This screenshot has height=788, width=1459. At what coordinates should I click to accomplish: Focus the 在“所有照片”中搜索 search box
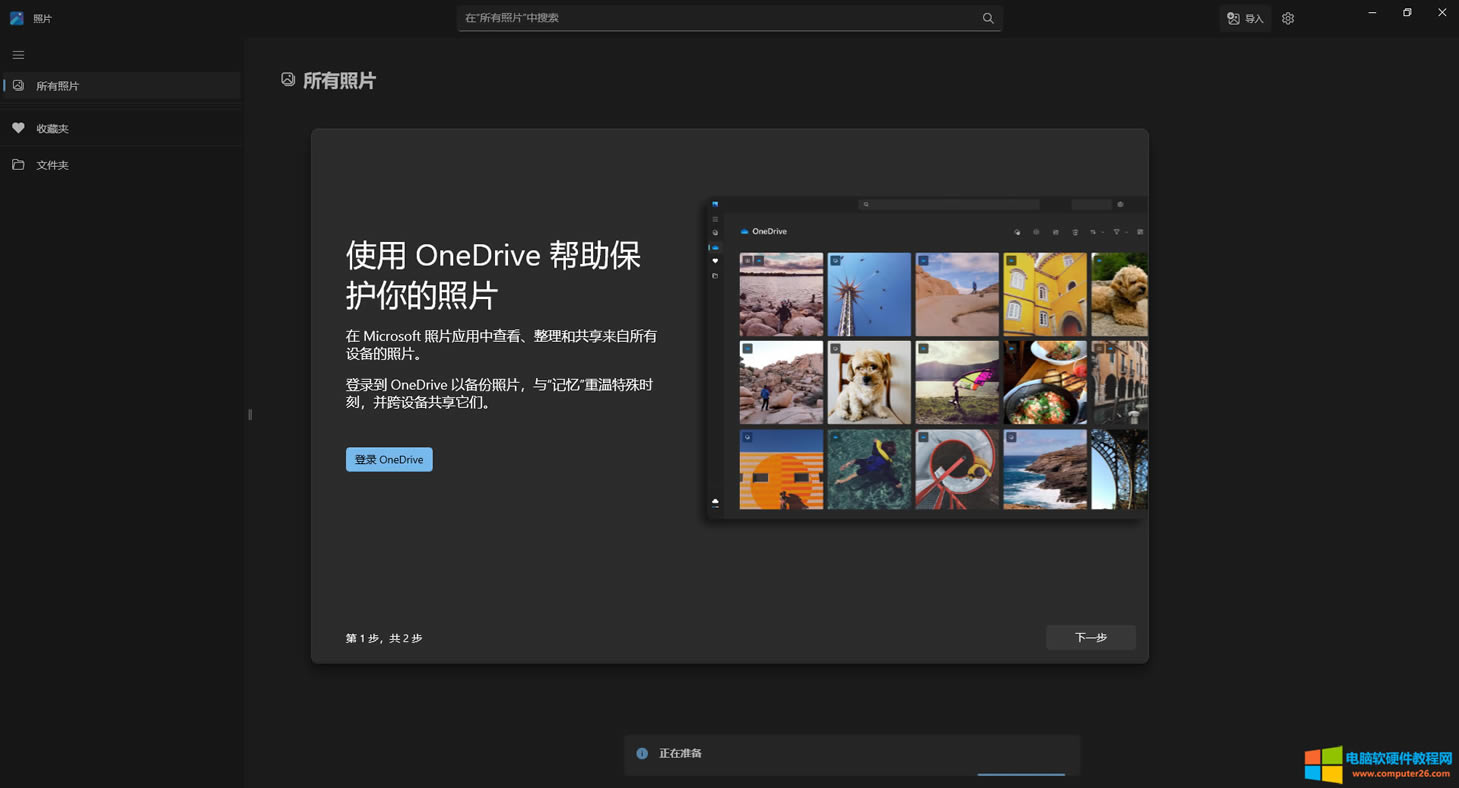[x=730, y=18]
